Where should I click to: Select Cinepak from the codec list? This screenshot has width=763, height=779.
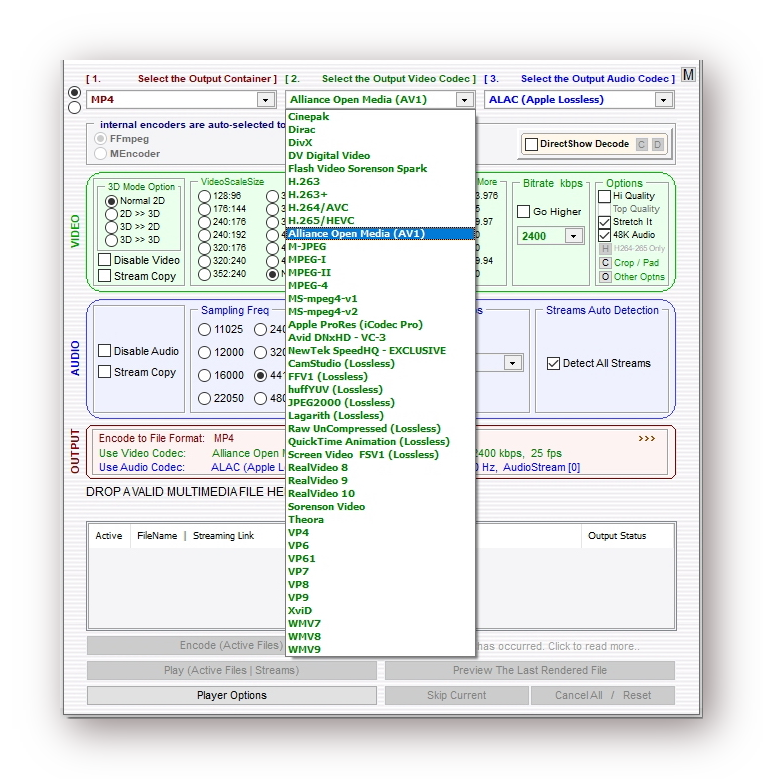tap(381, 117)
